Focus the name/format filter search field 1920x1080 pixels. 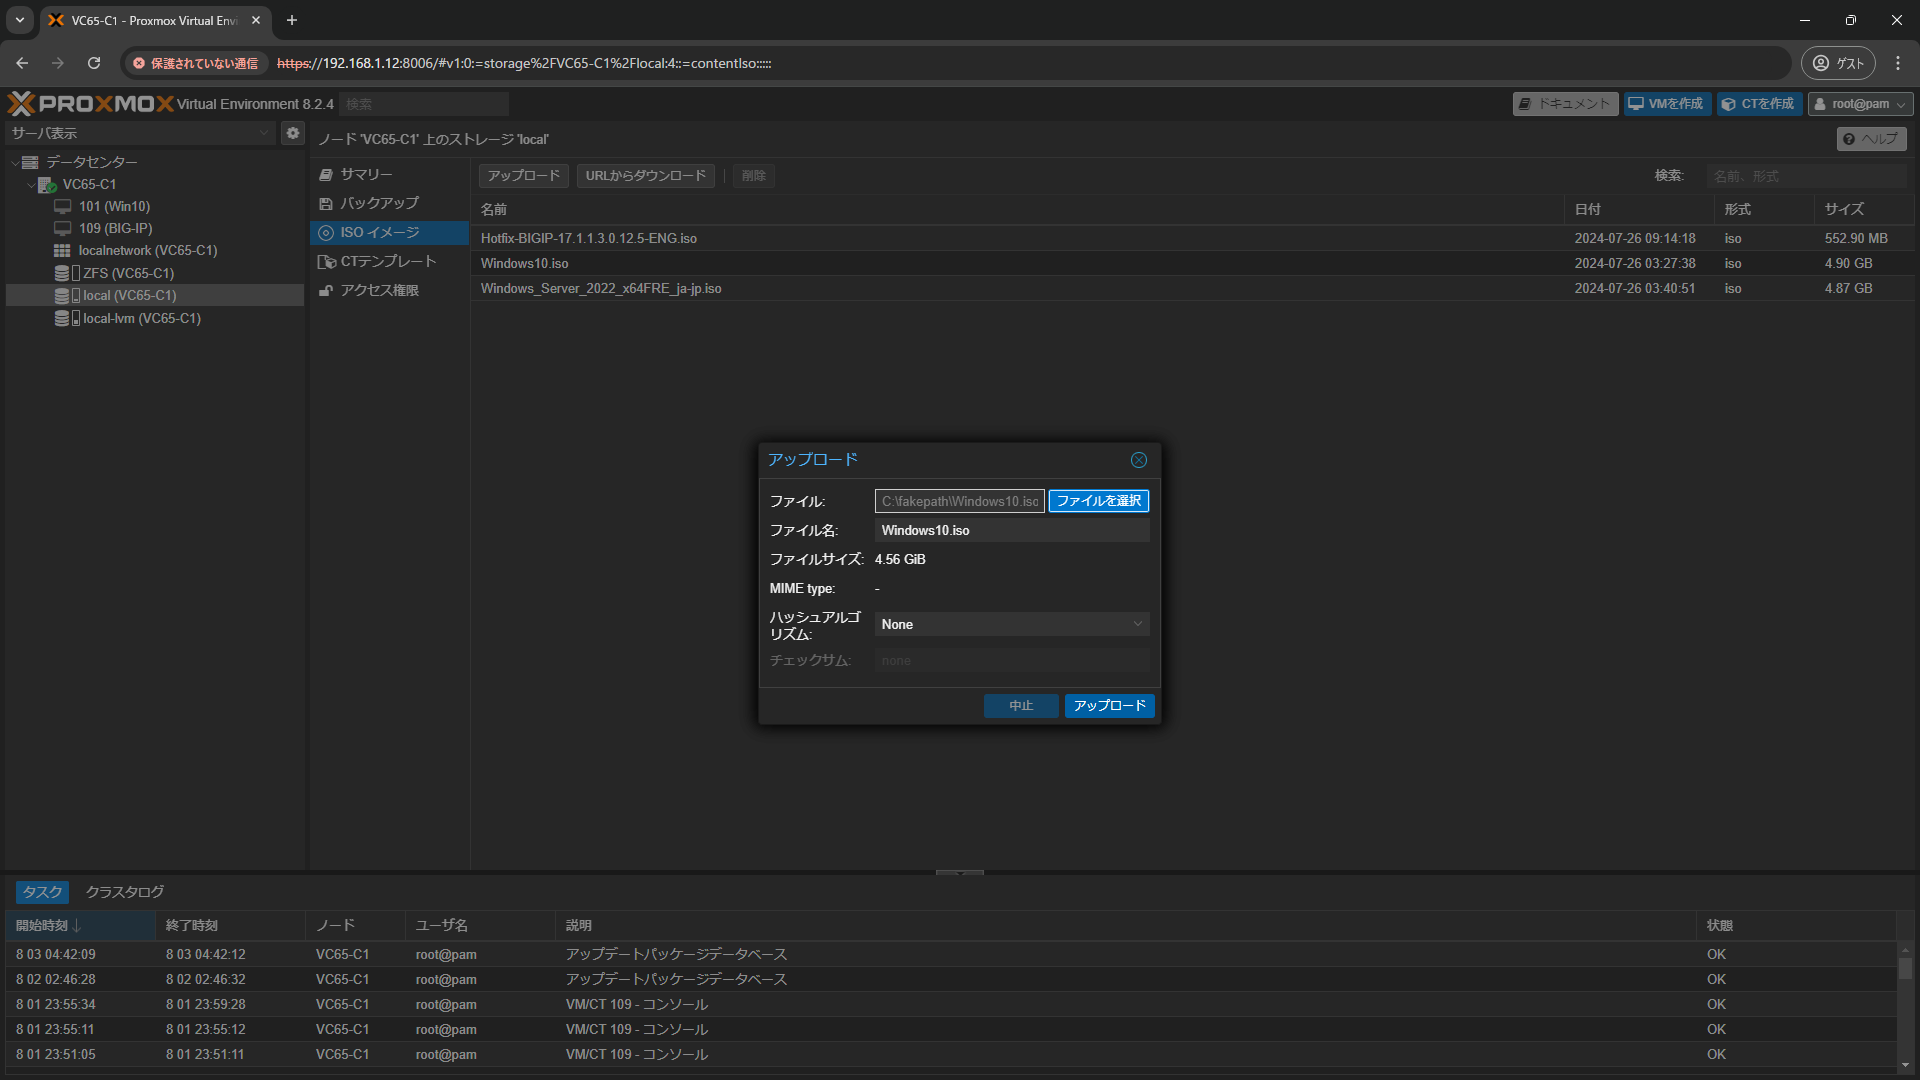(1807, 176)
